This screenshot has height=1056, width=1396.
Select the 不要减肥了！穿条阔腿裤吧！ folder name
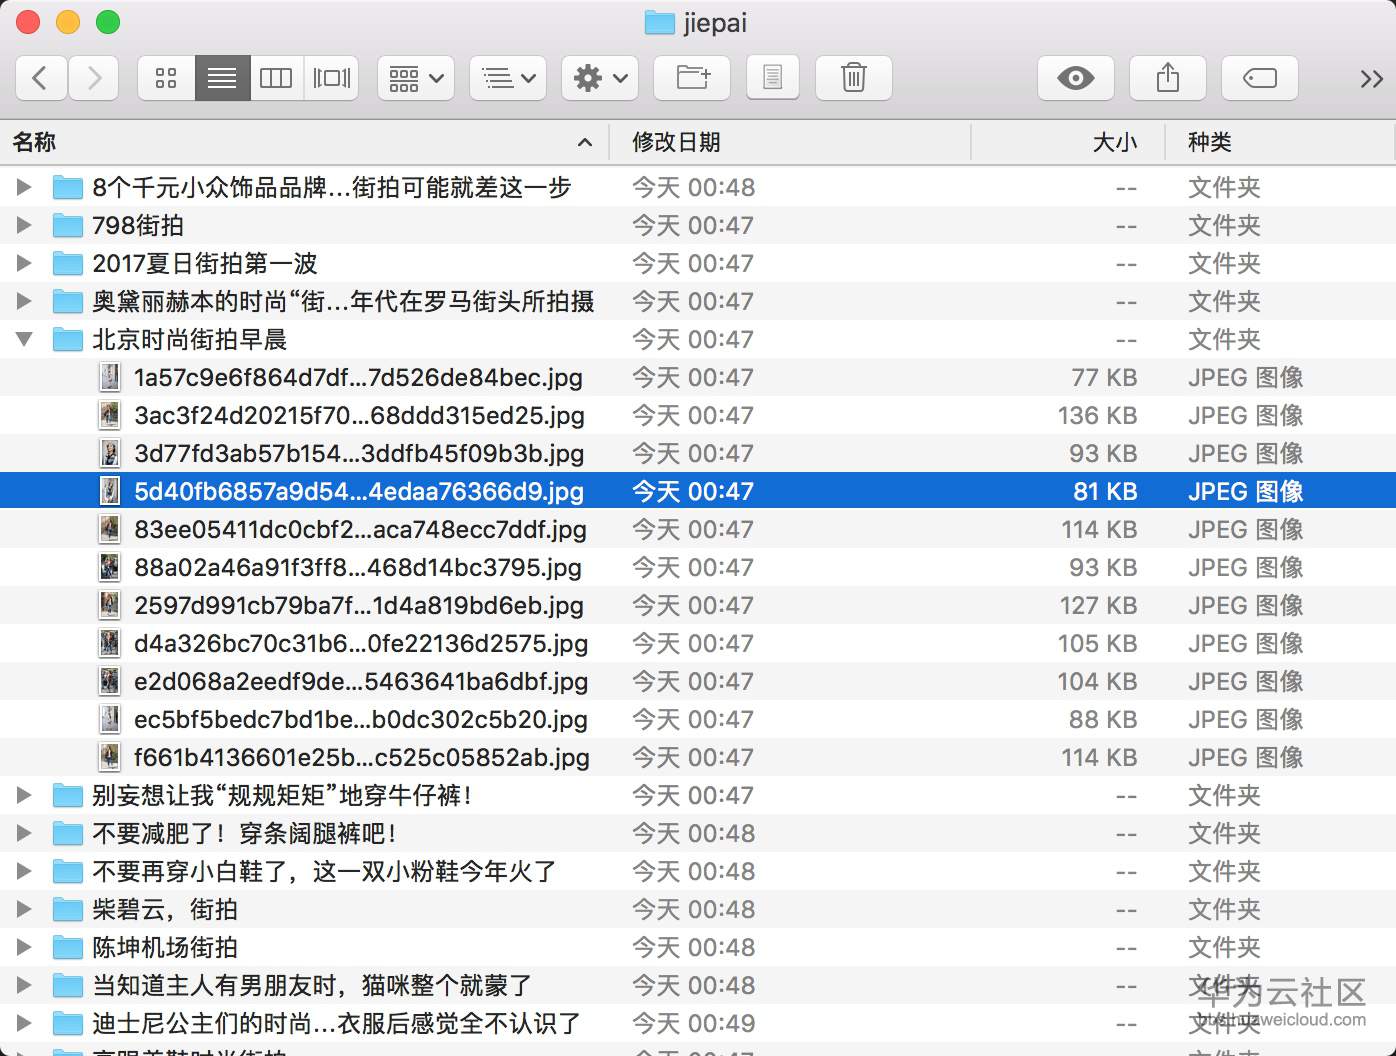pos(245,833)
